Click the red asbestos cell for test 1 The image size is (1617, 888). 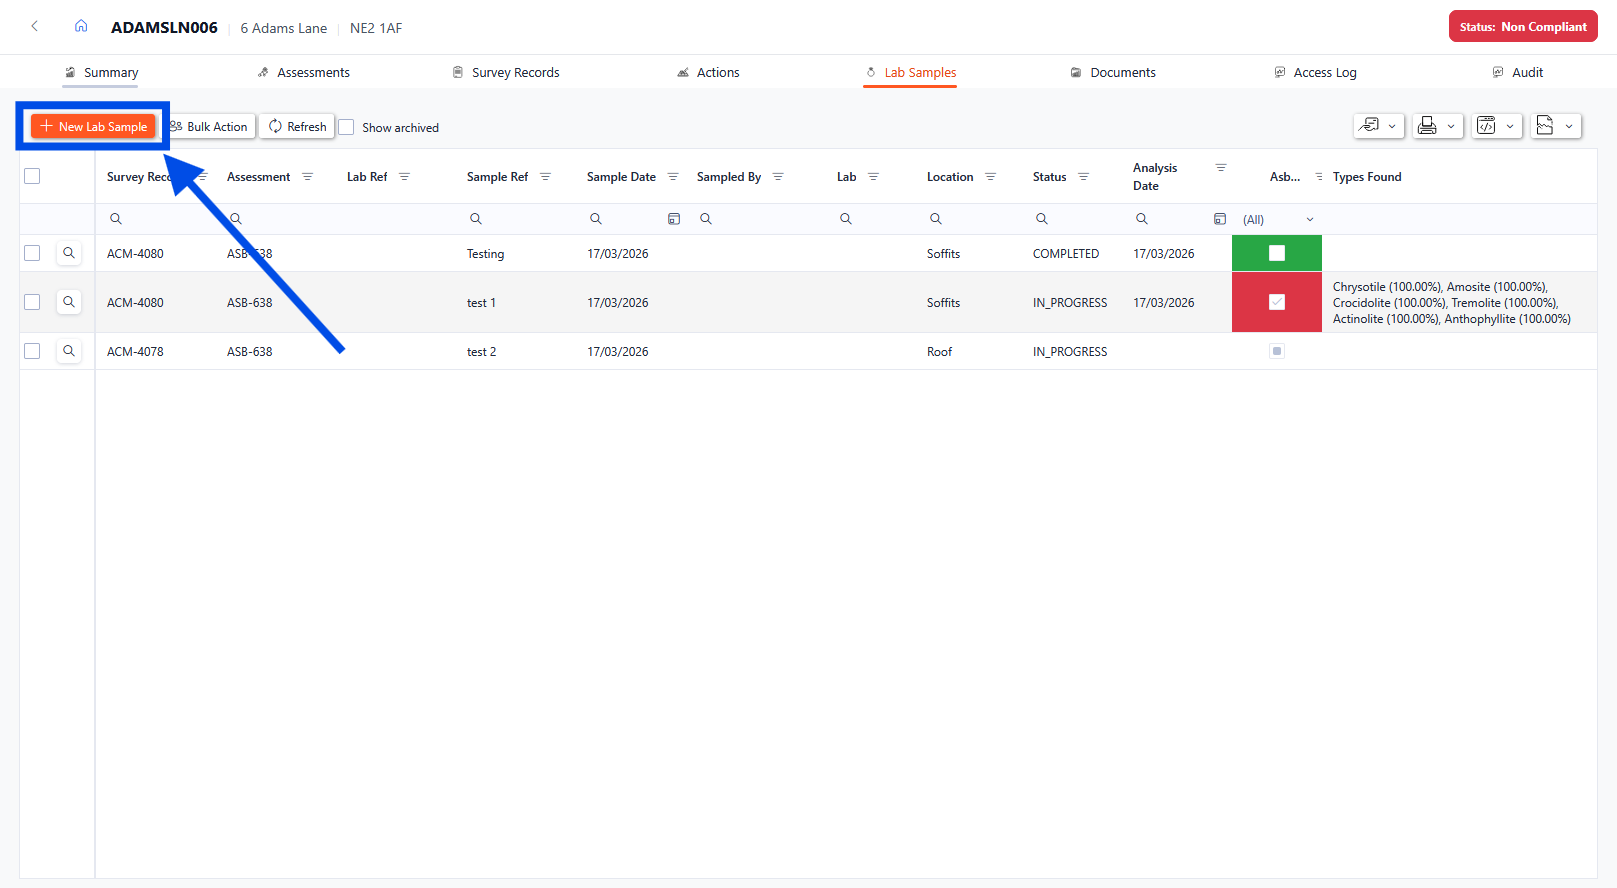1276,302
